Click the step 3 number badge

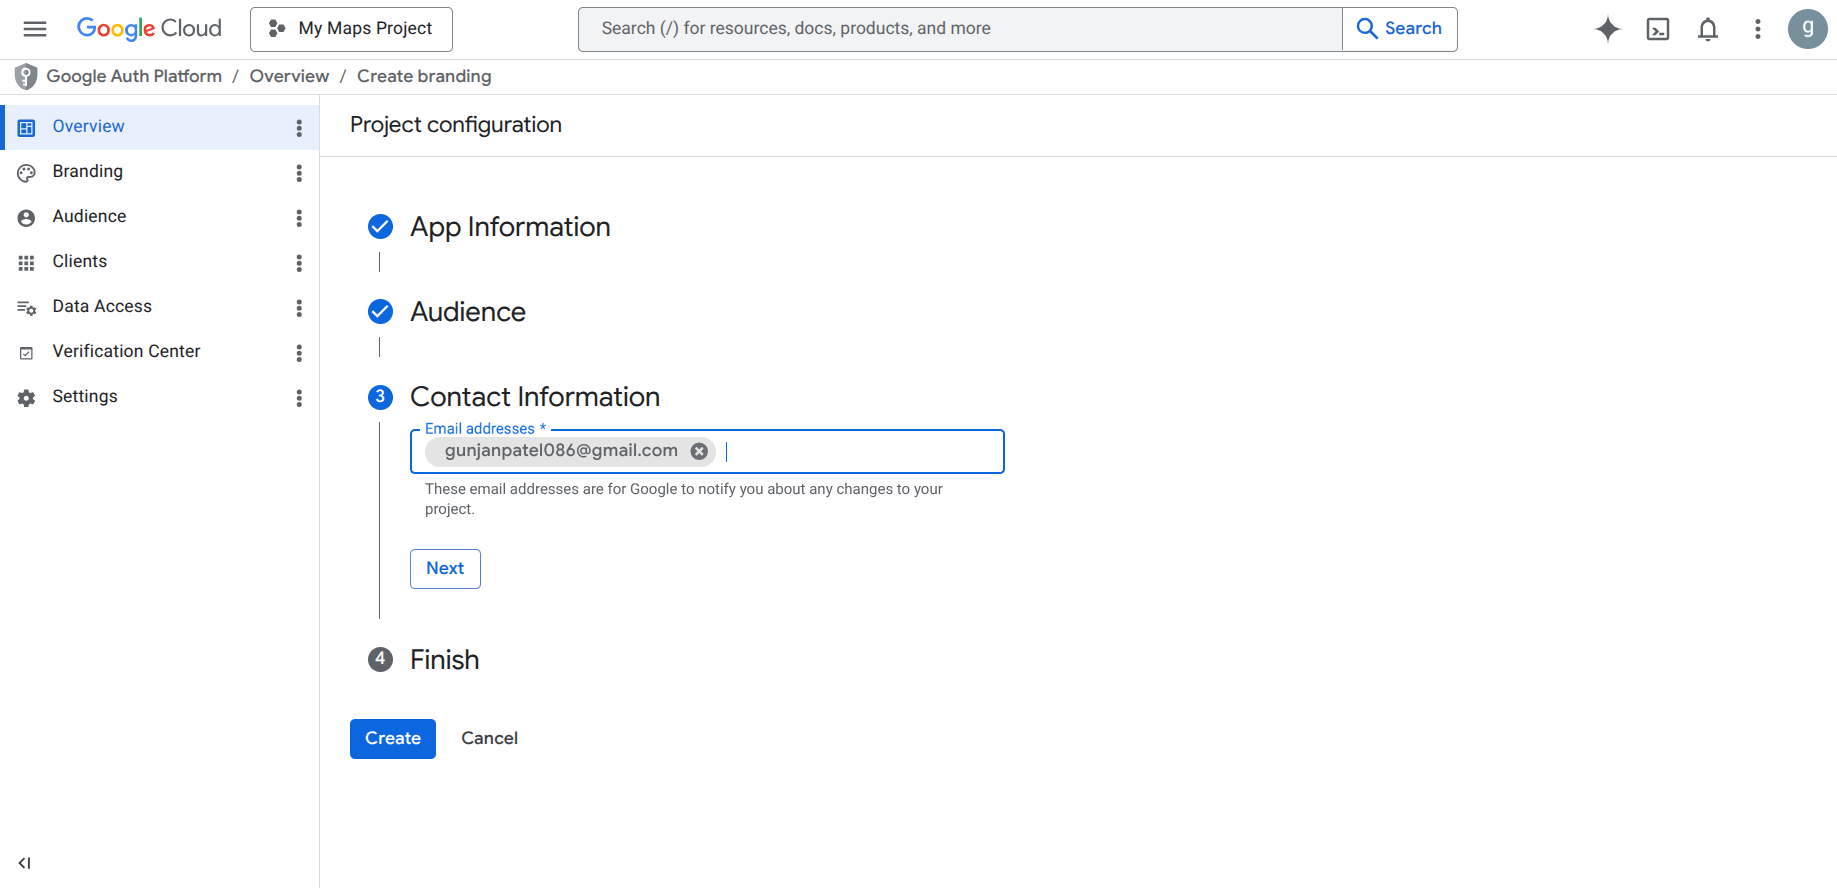[380, 397]
